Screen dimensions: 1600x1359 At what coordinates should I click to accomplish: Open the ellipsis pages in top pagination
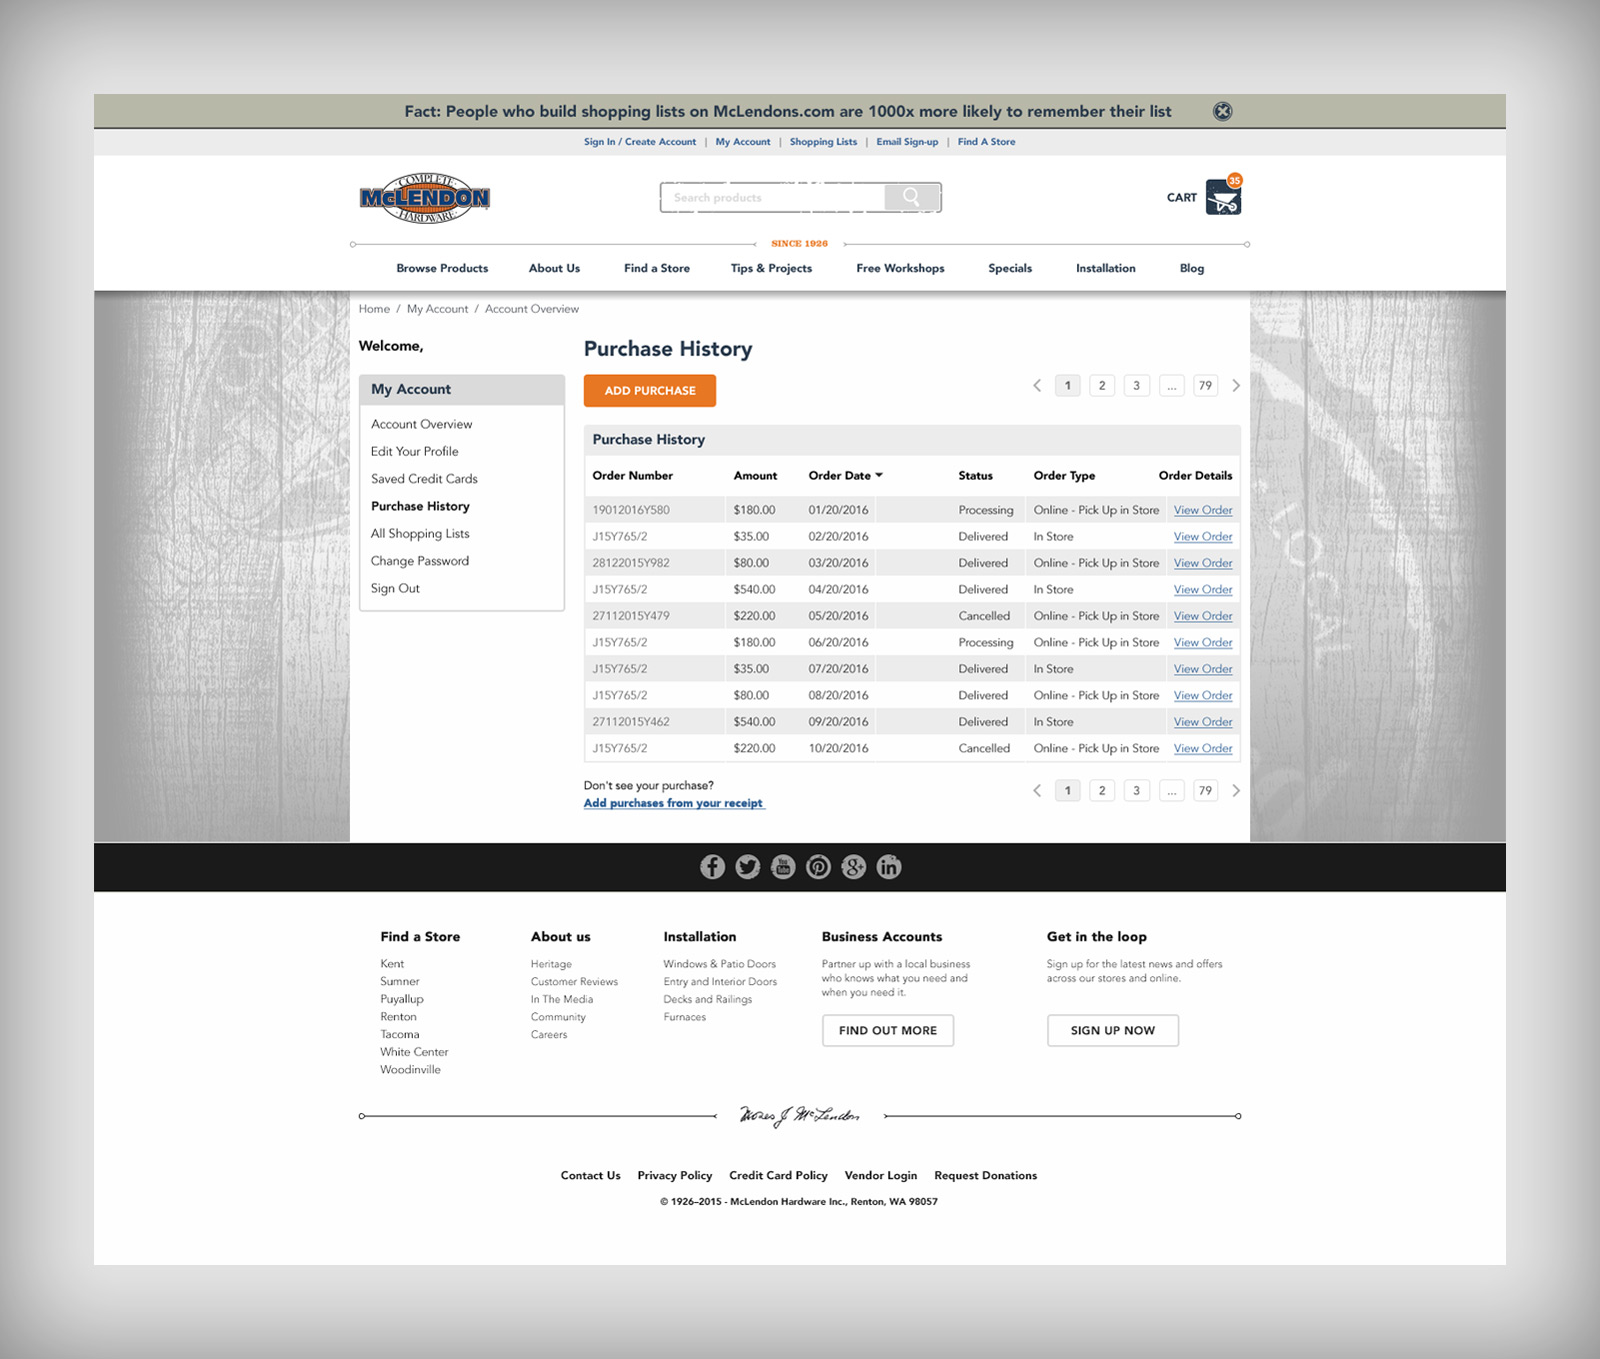[1171, 385]
